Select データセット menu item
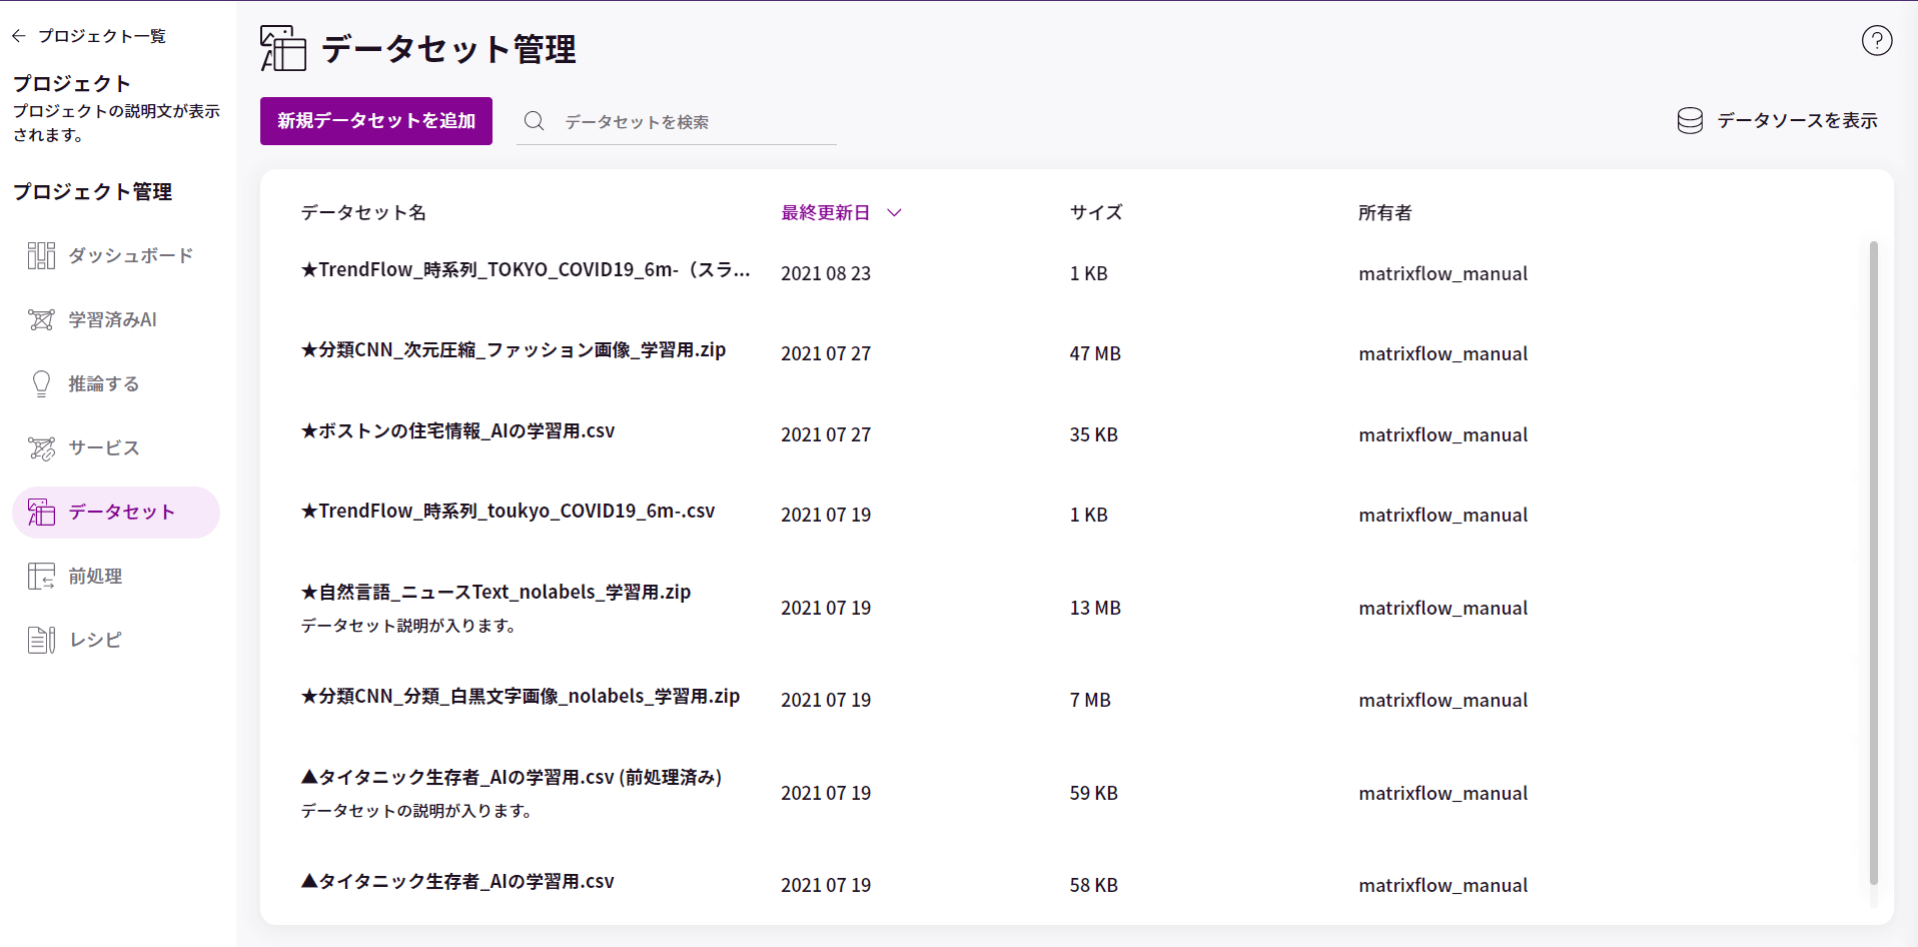 click(116, 512)
